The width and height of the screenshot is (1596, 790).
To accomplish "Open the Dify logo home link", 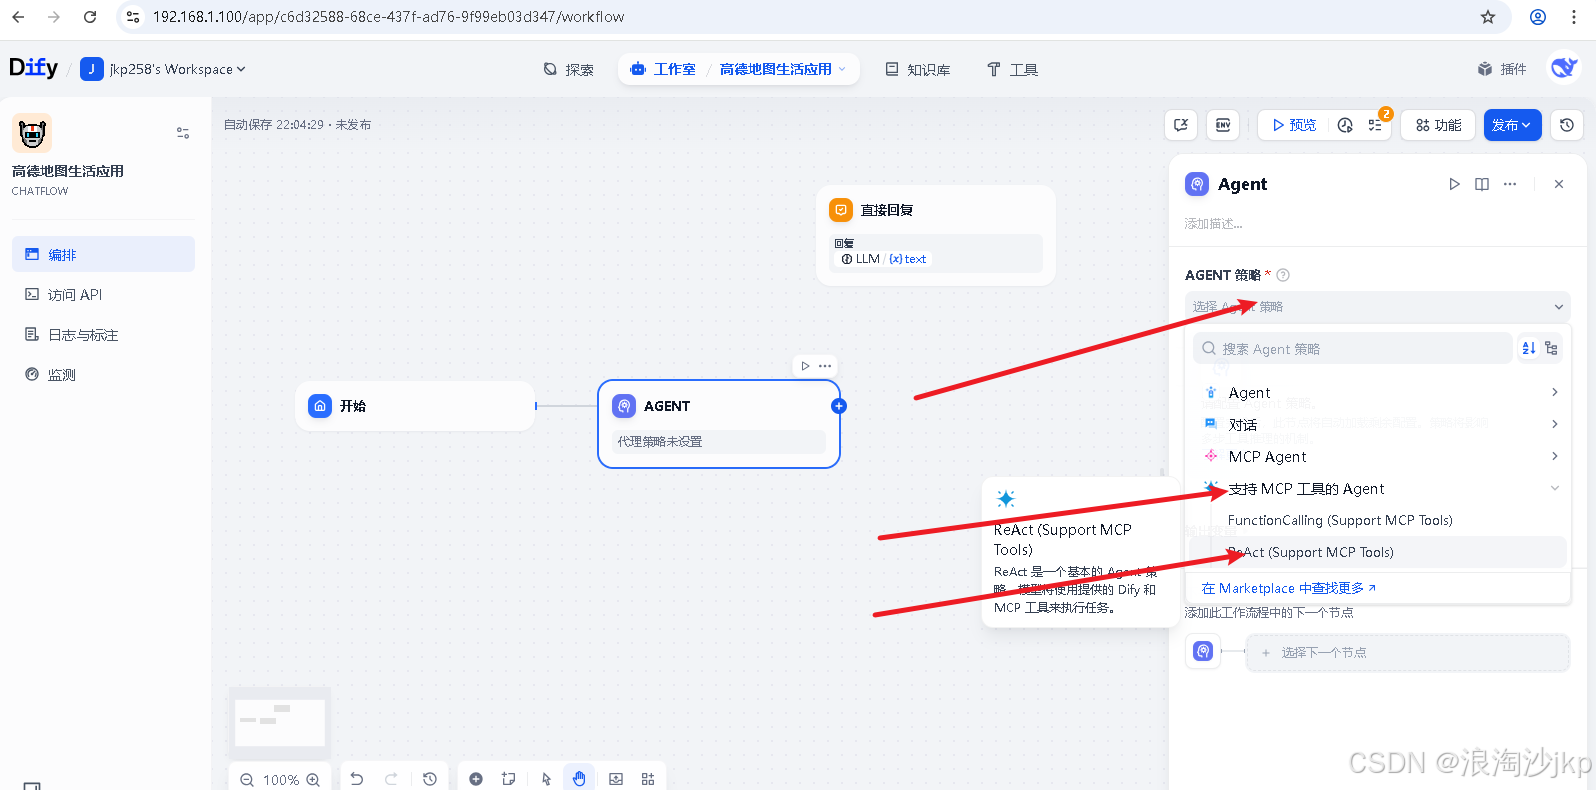I will coord(33,68).
